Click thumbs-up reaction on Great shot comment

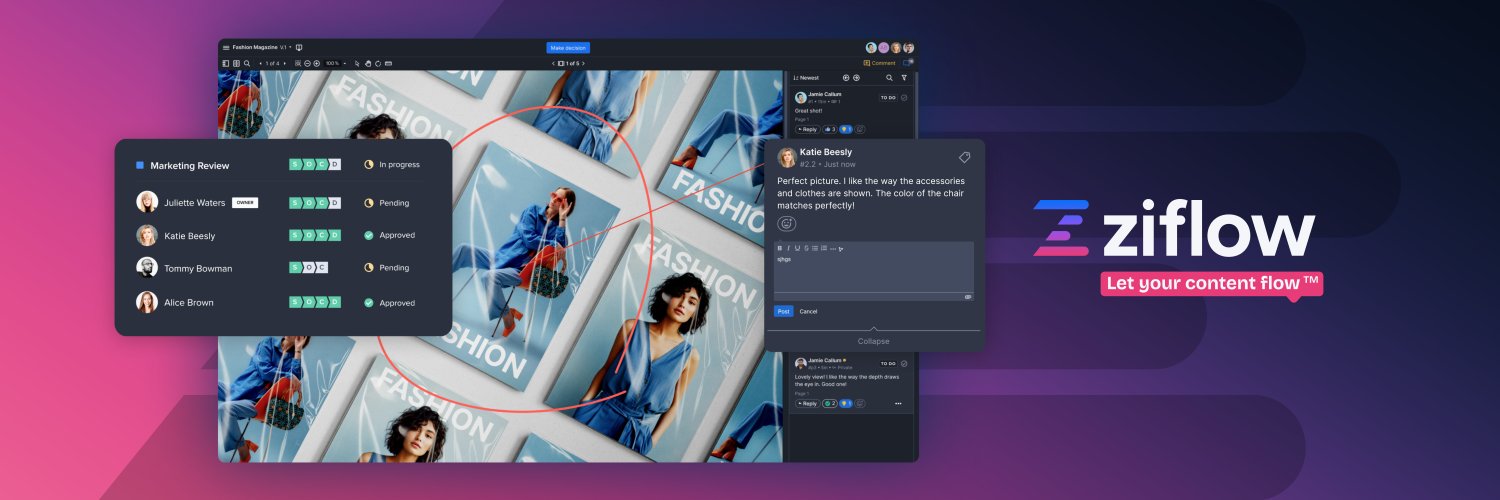829,129
